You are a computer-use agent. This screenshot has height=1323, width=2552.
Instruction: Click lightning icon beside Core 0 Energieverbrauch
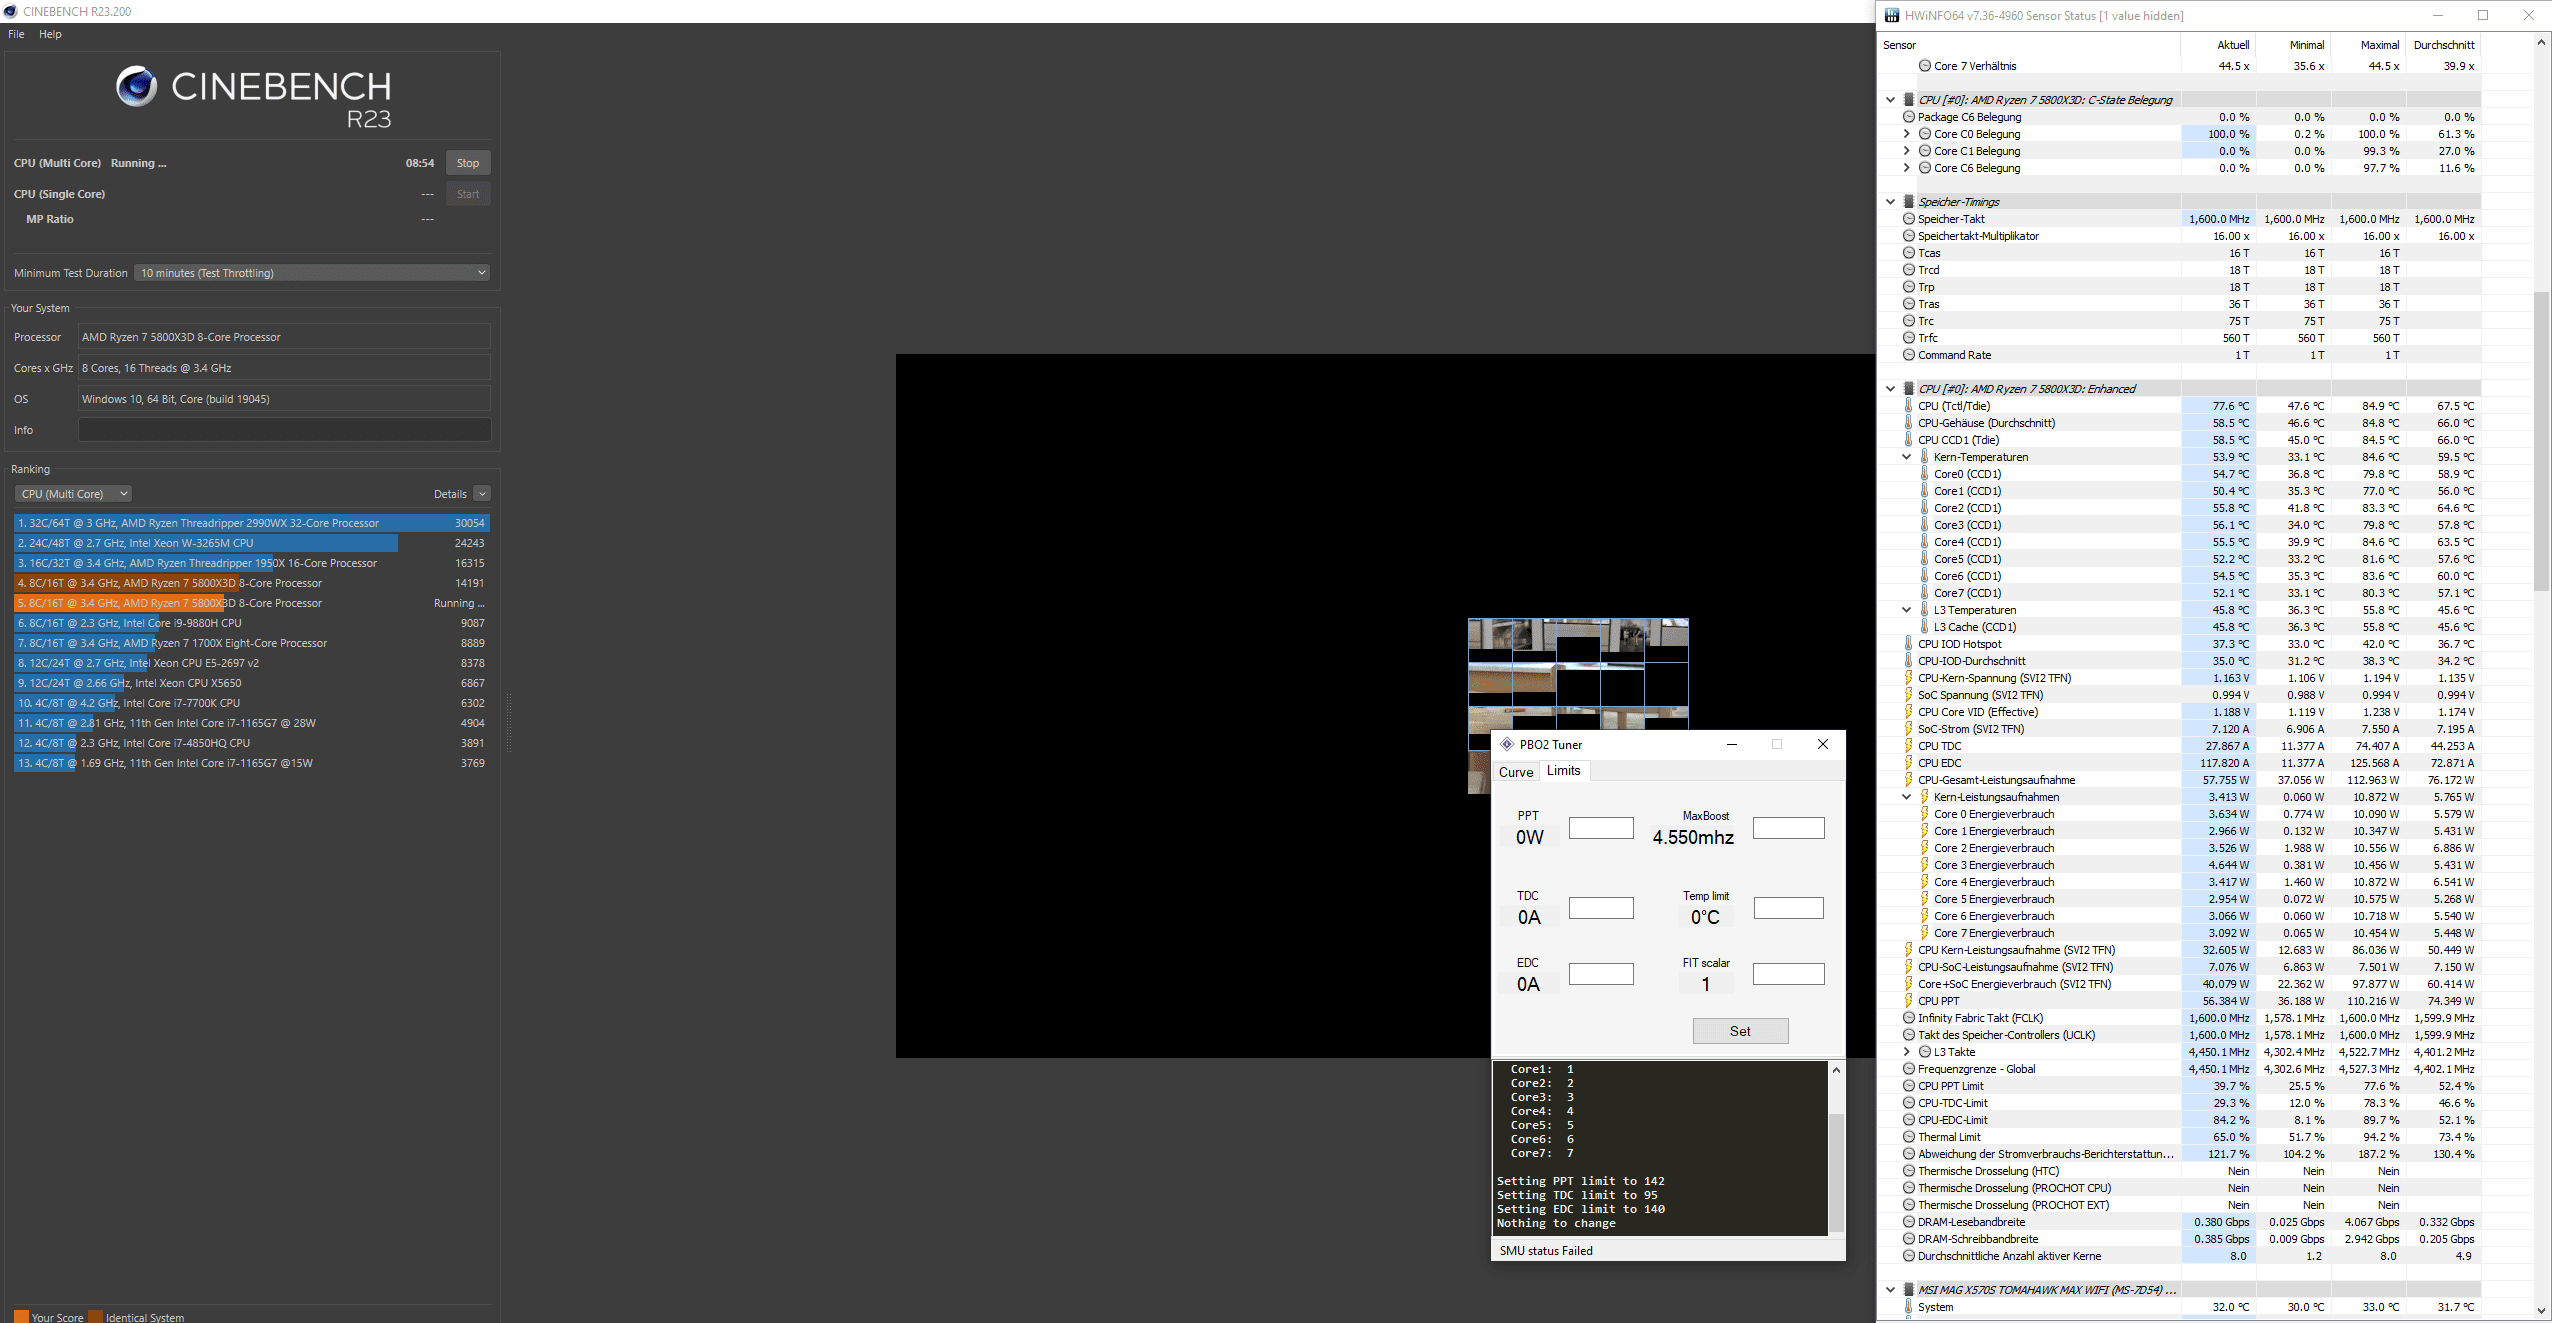(1925, 814)
